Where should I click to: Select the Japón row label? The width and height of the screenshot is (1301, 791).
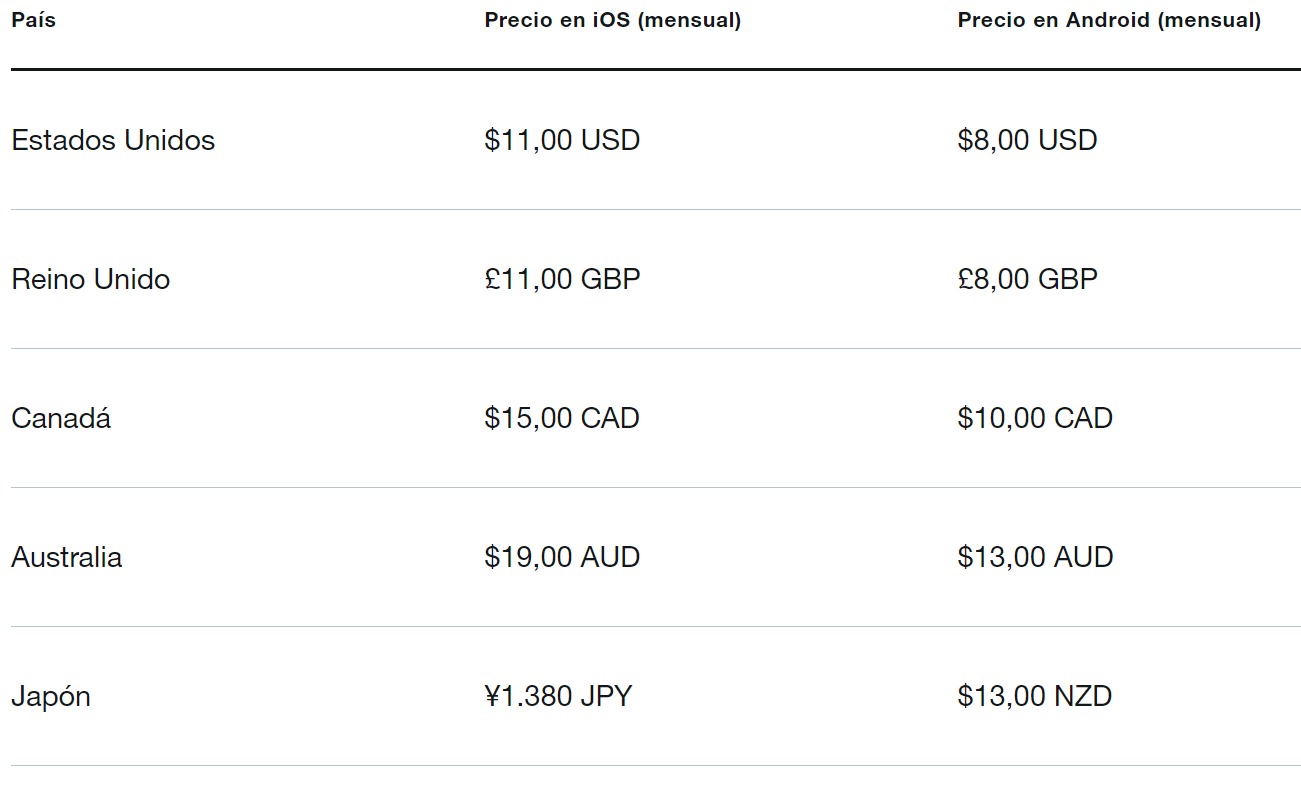point(51,697)
